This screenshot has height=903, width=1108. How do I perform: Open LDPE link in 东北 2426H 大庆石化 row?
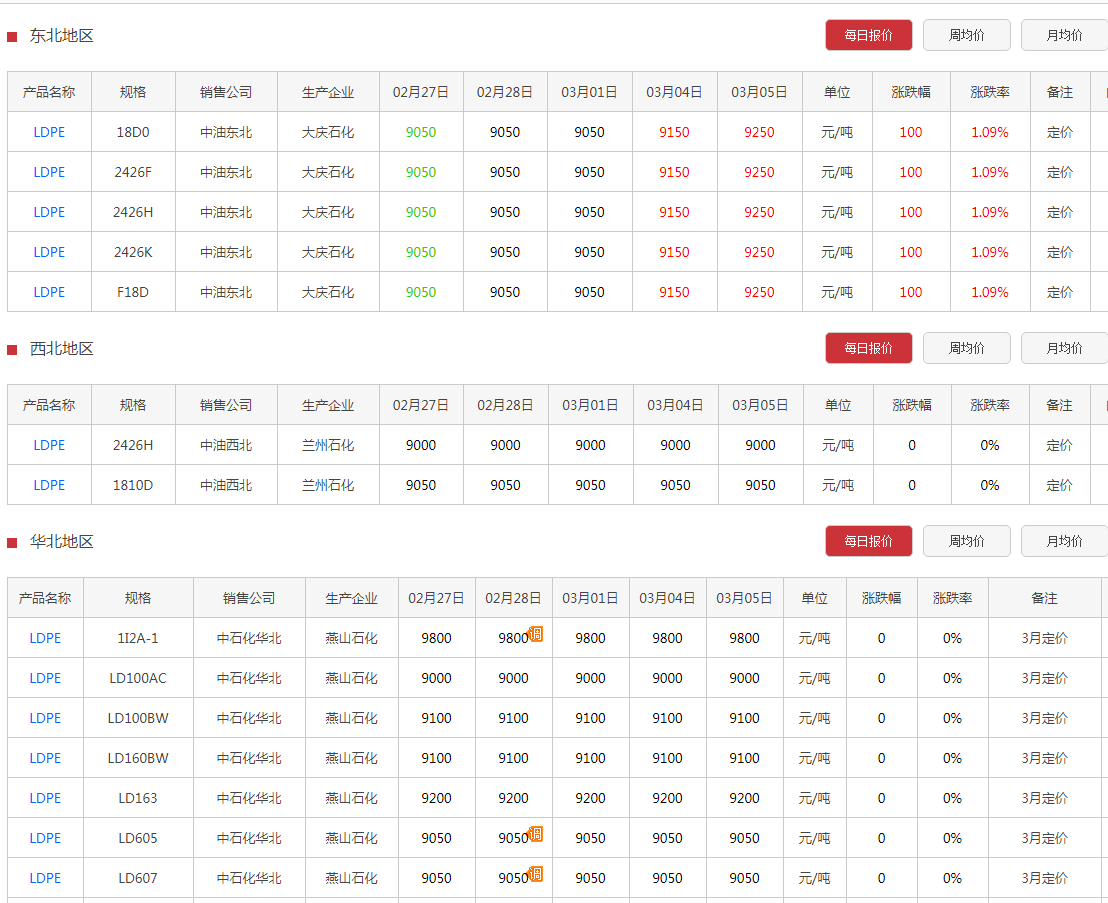tap(49, 212)
